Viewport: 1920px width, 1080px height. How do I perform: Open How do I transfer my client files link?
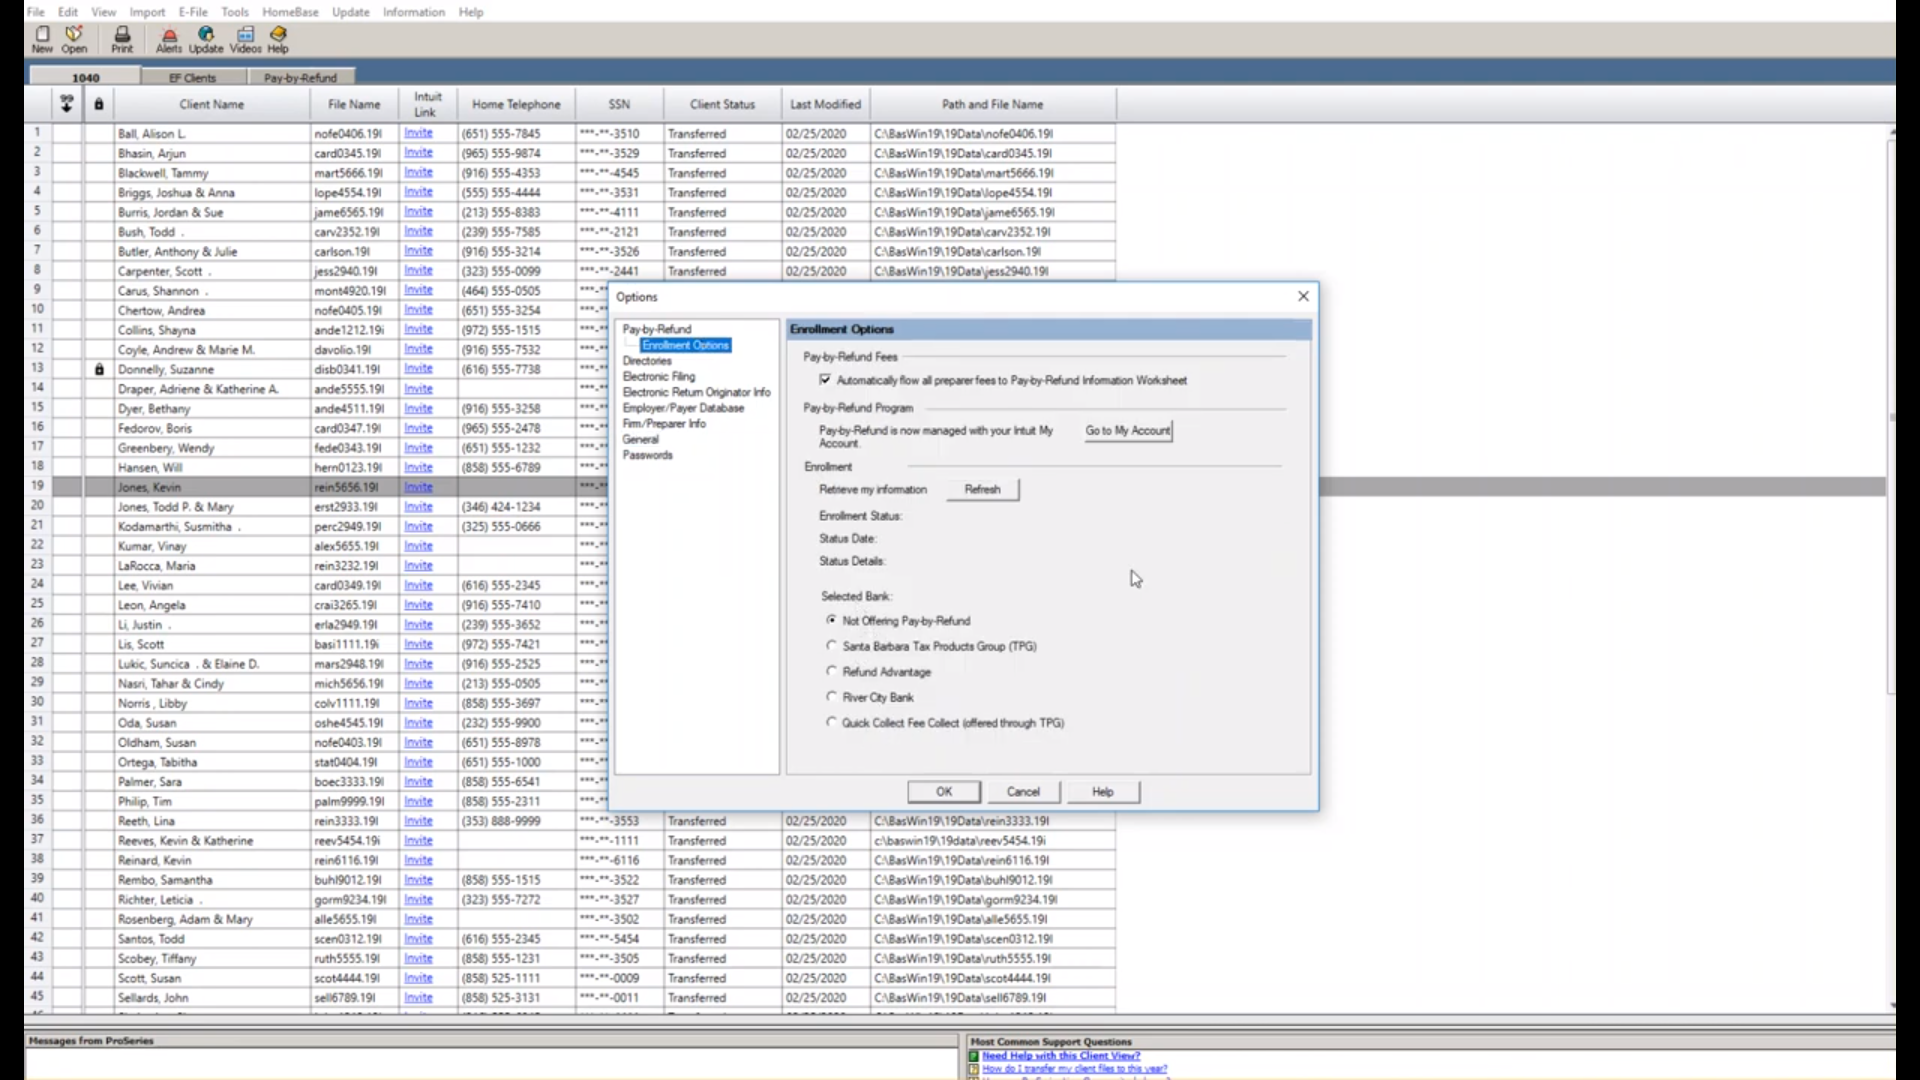pos(1074,1069)
